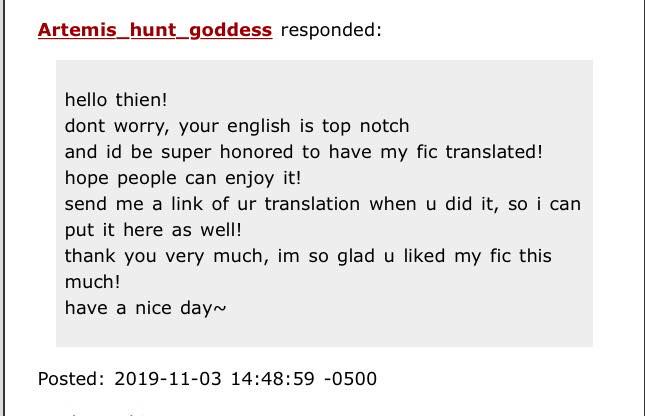Click the time 14:48:59 in the timestamp
This screenshot has height=416, width=645.
[273, 379]
